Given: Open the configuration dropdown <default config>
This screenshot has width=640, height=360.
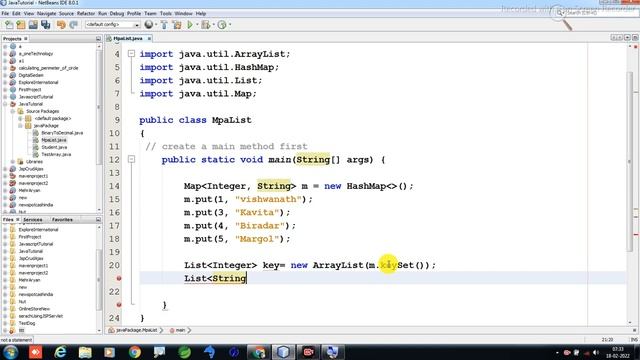Looking at the screenshot, I should point(112,25).
